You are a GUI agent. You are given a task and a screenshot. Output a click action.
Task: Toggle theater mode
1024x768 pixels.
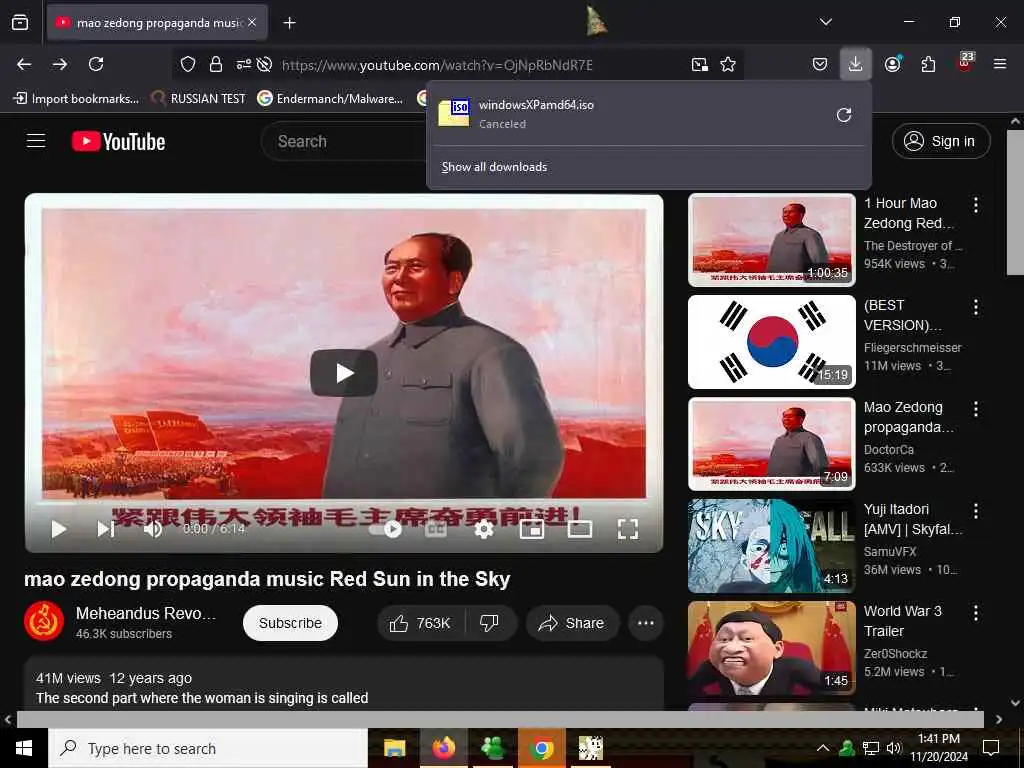(580, 529)
